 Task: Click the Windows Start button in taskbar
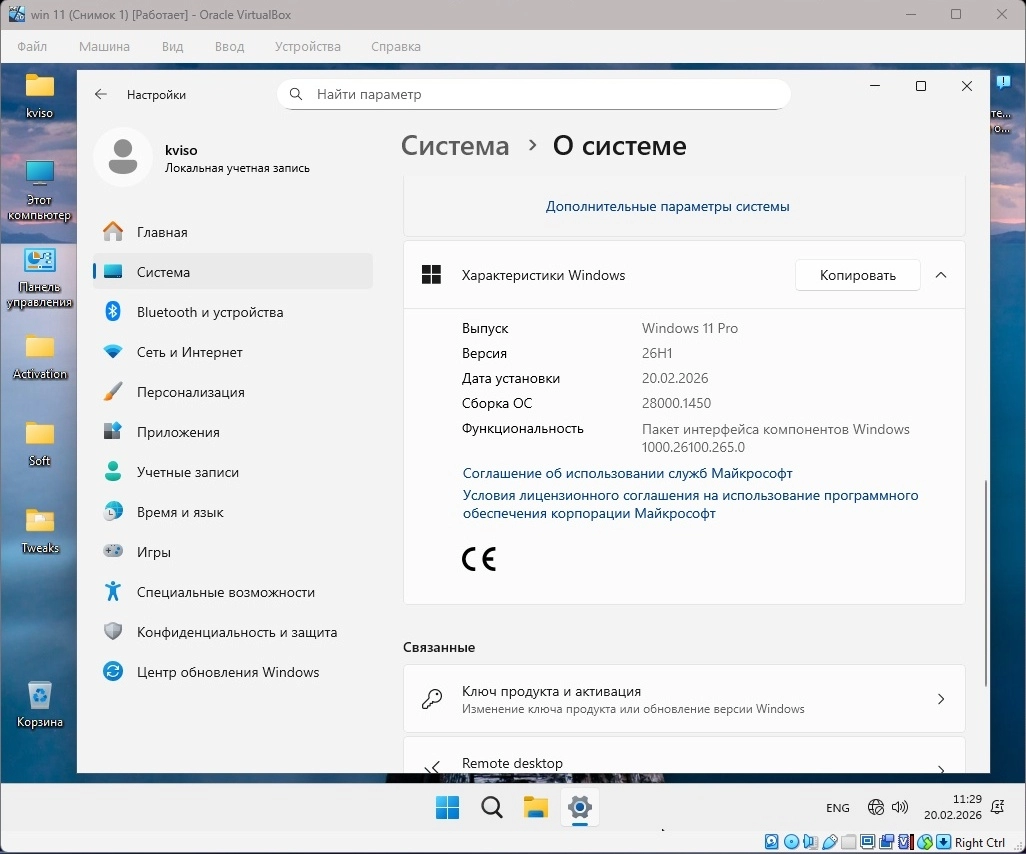(447, 808)
